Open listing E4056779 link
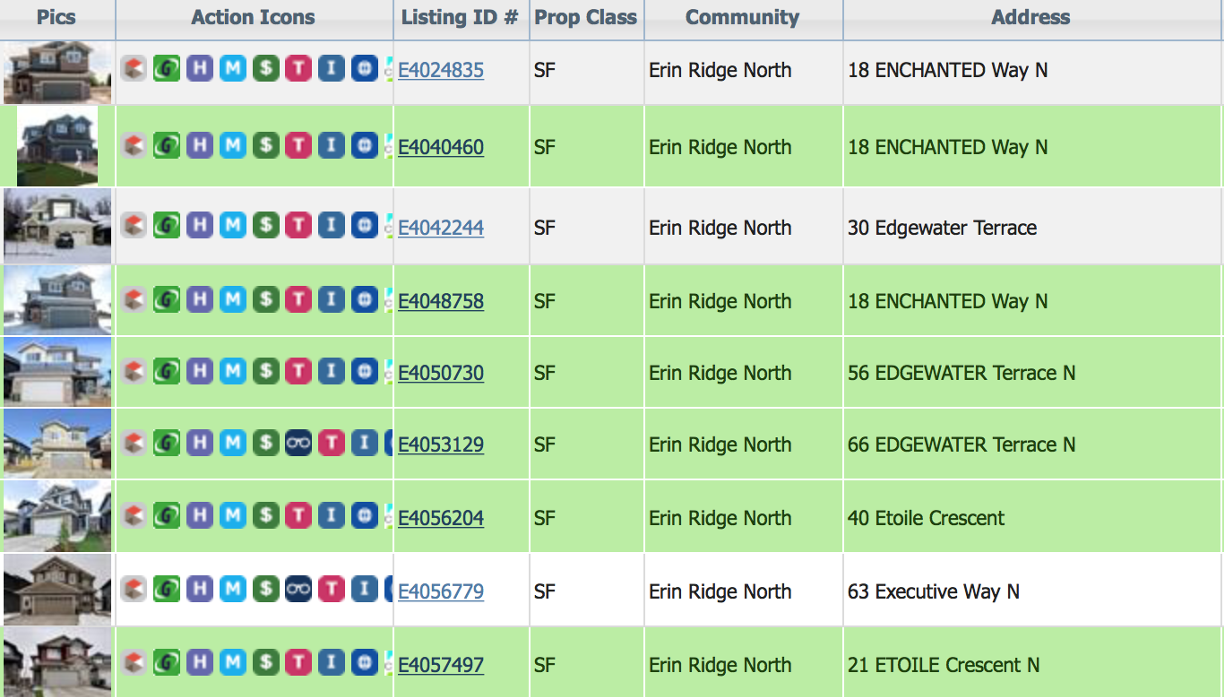1224x697 pixels. [441, 592]
